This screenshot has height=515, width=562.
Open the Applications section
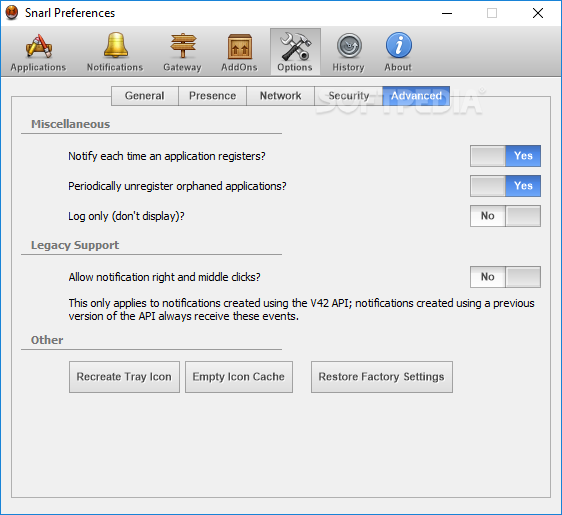pyautogui.click(x=38, y=52)
